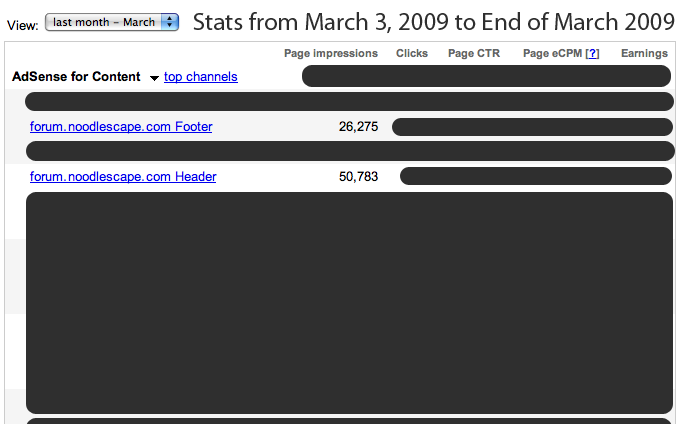
Task: Click the 50,783 impressions value
Action: (359, 177)
